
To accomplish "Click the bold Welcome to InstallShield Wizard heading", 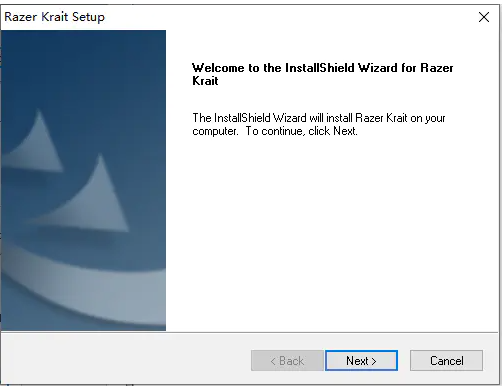I will 322,74.
